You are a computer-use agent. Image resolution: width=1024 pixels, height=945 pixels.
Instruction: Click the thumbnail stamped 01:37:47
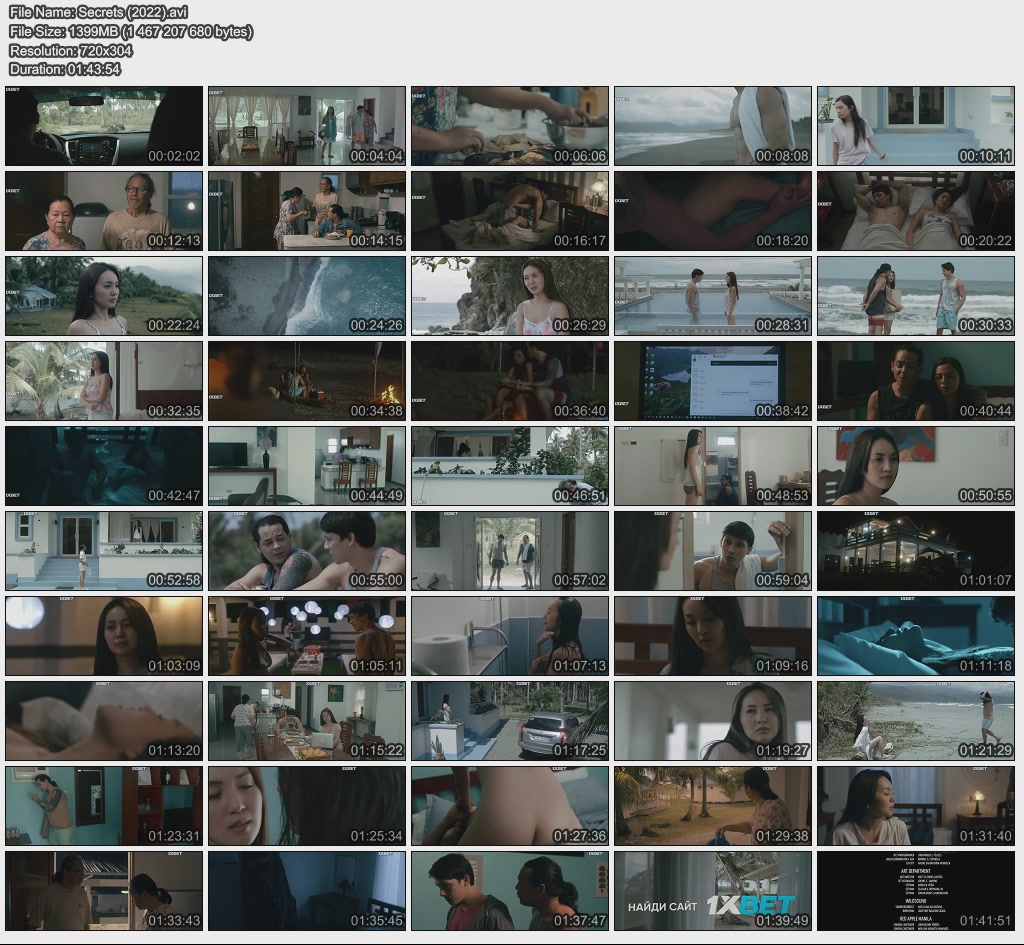[510, 891]
